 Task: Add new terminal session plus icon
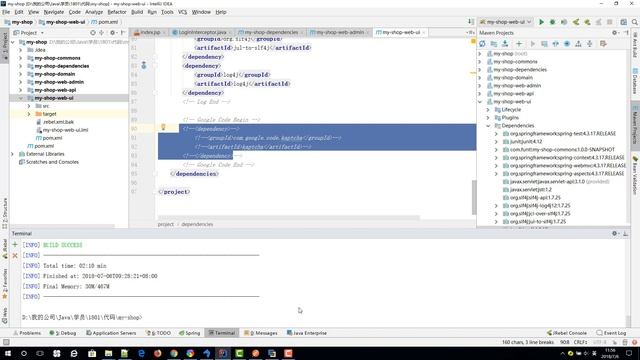pos(15,244)
